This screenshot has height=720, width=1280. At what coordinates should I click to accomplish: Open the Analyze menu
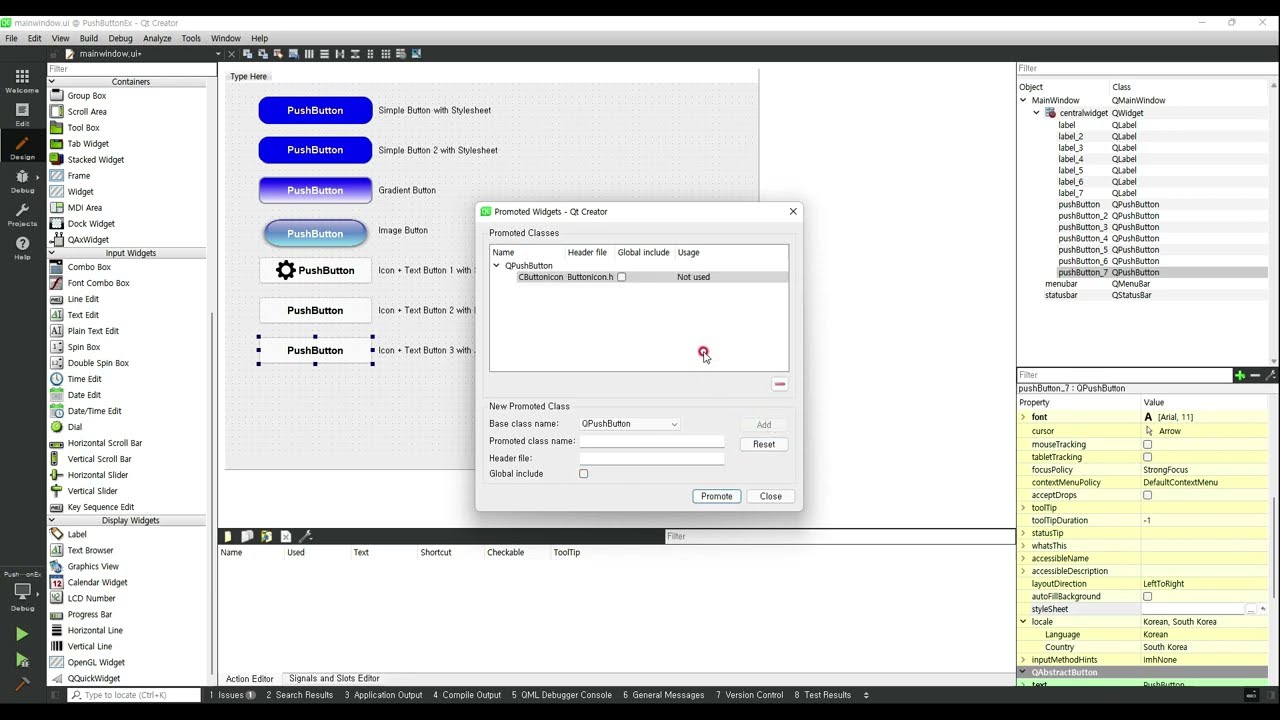tap(157, 38)
